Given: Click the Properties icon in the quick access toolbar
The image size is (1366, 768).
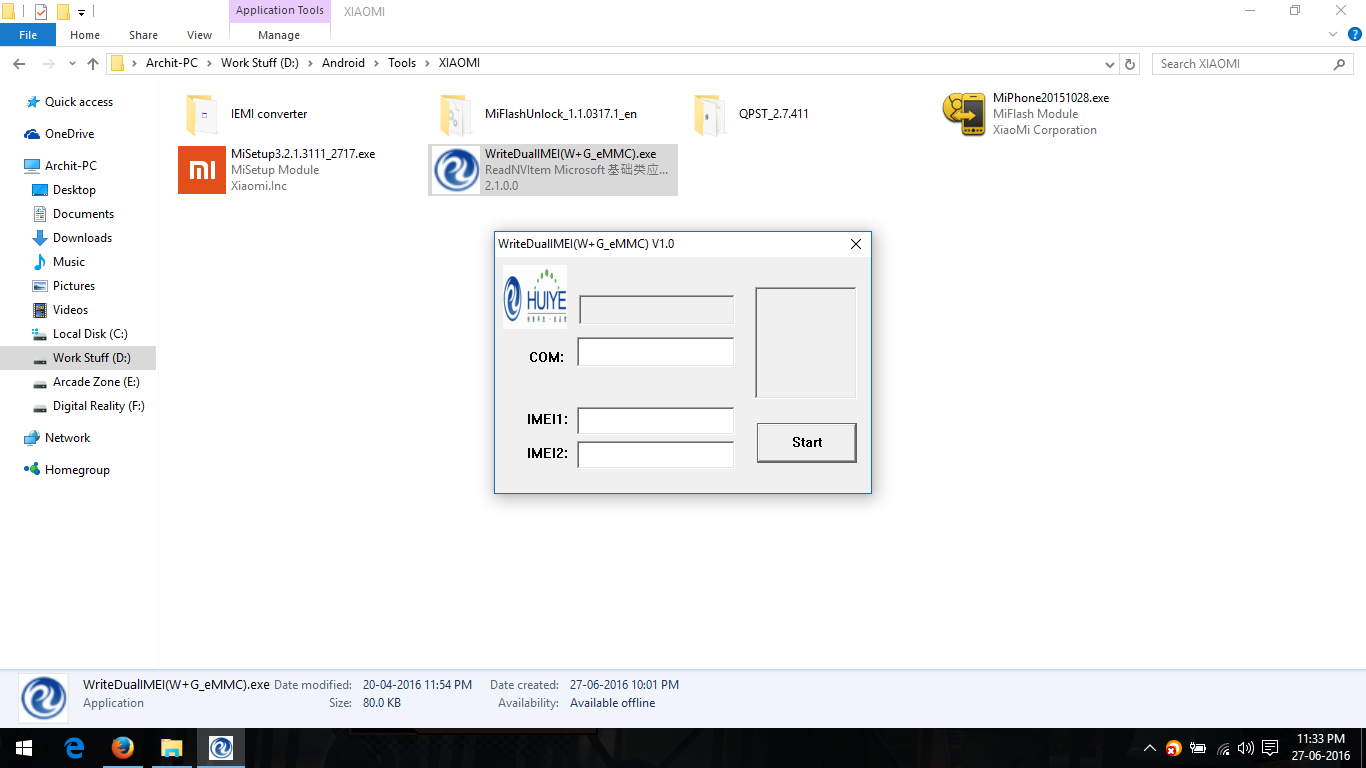Looking at the screenshot, I should tap(41, 12).
